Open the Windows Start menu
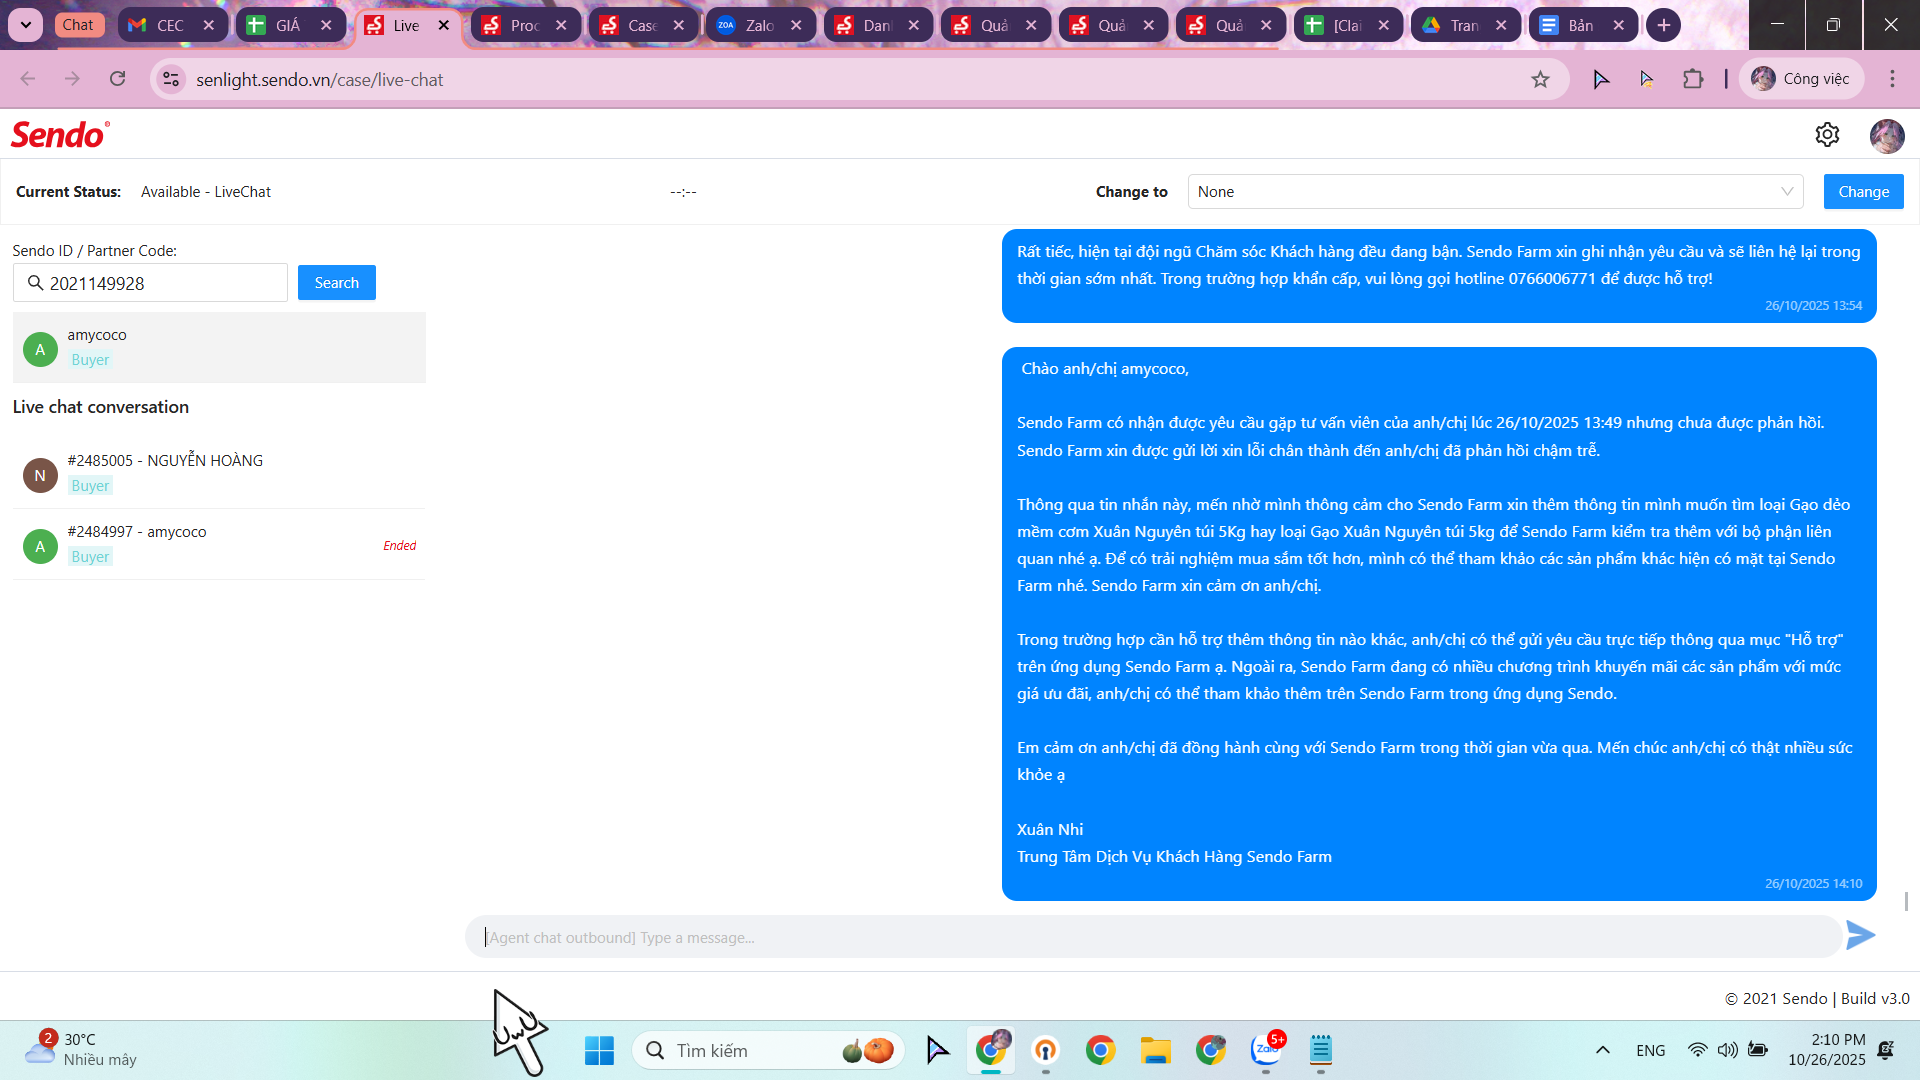1920x1080 pixels. [599, 1050]
